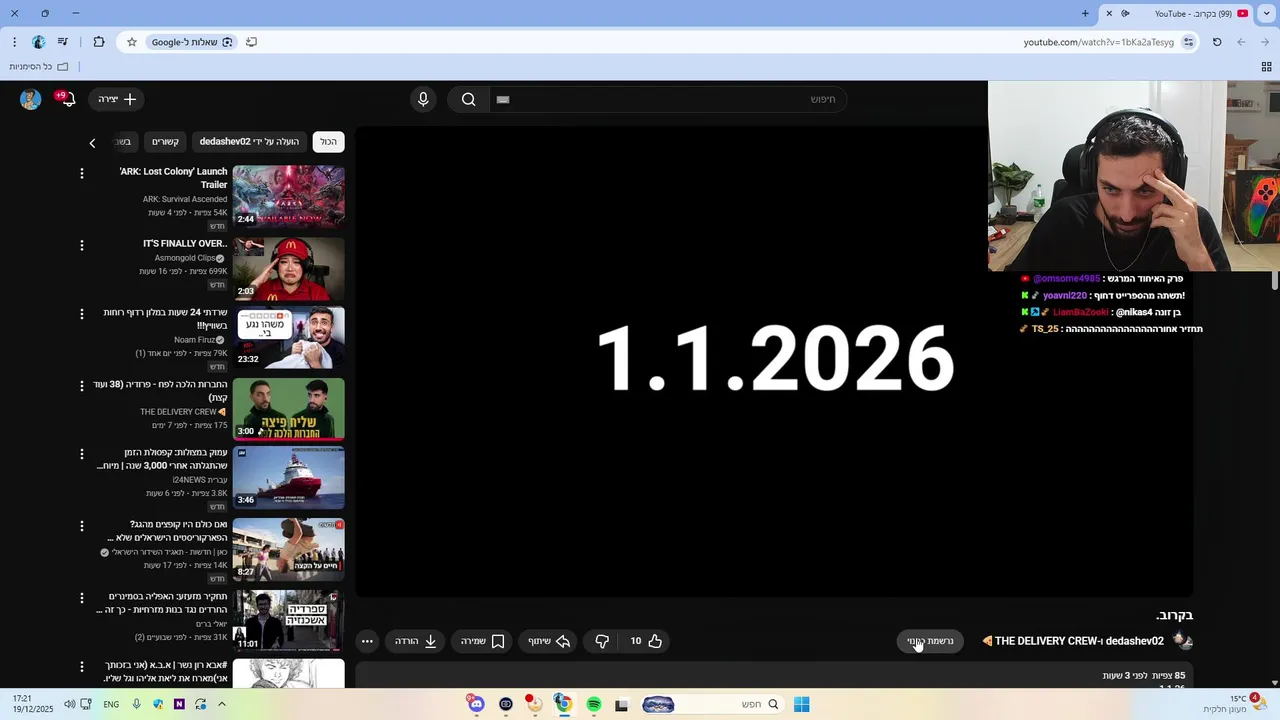Click the on-screen keyboard icon in search box
This screenshot has width=1280, height=720.
pos(503,99)
